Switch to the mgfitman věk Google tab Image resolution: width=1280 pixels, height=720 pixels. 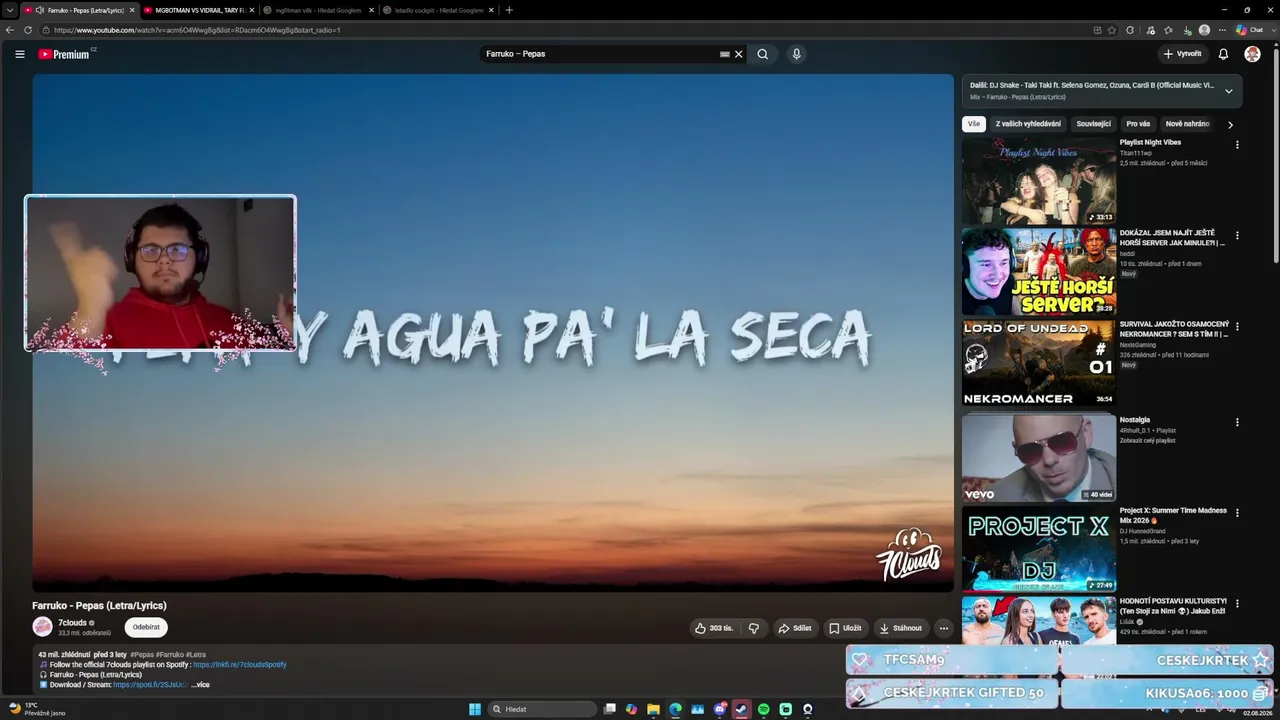pos(317,10)
